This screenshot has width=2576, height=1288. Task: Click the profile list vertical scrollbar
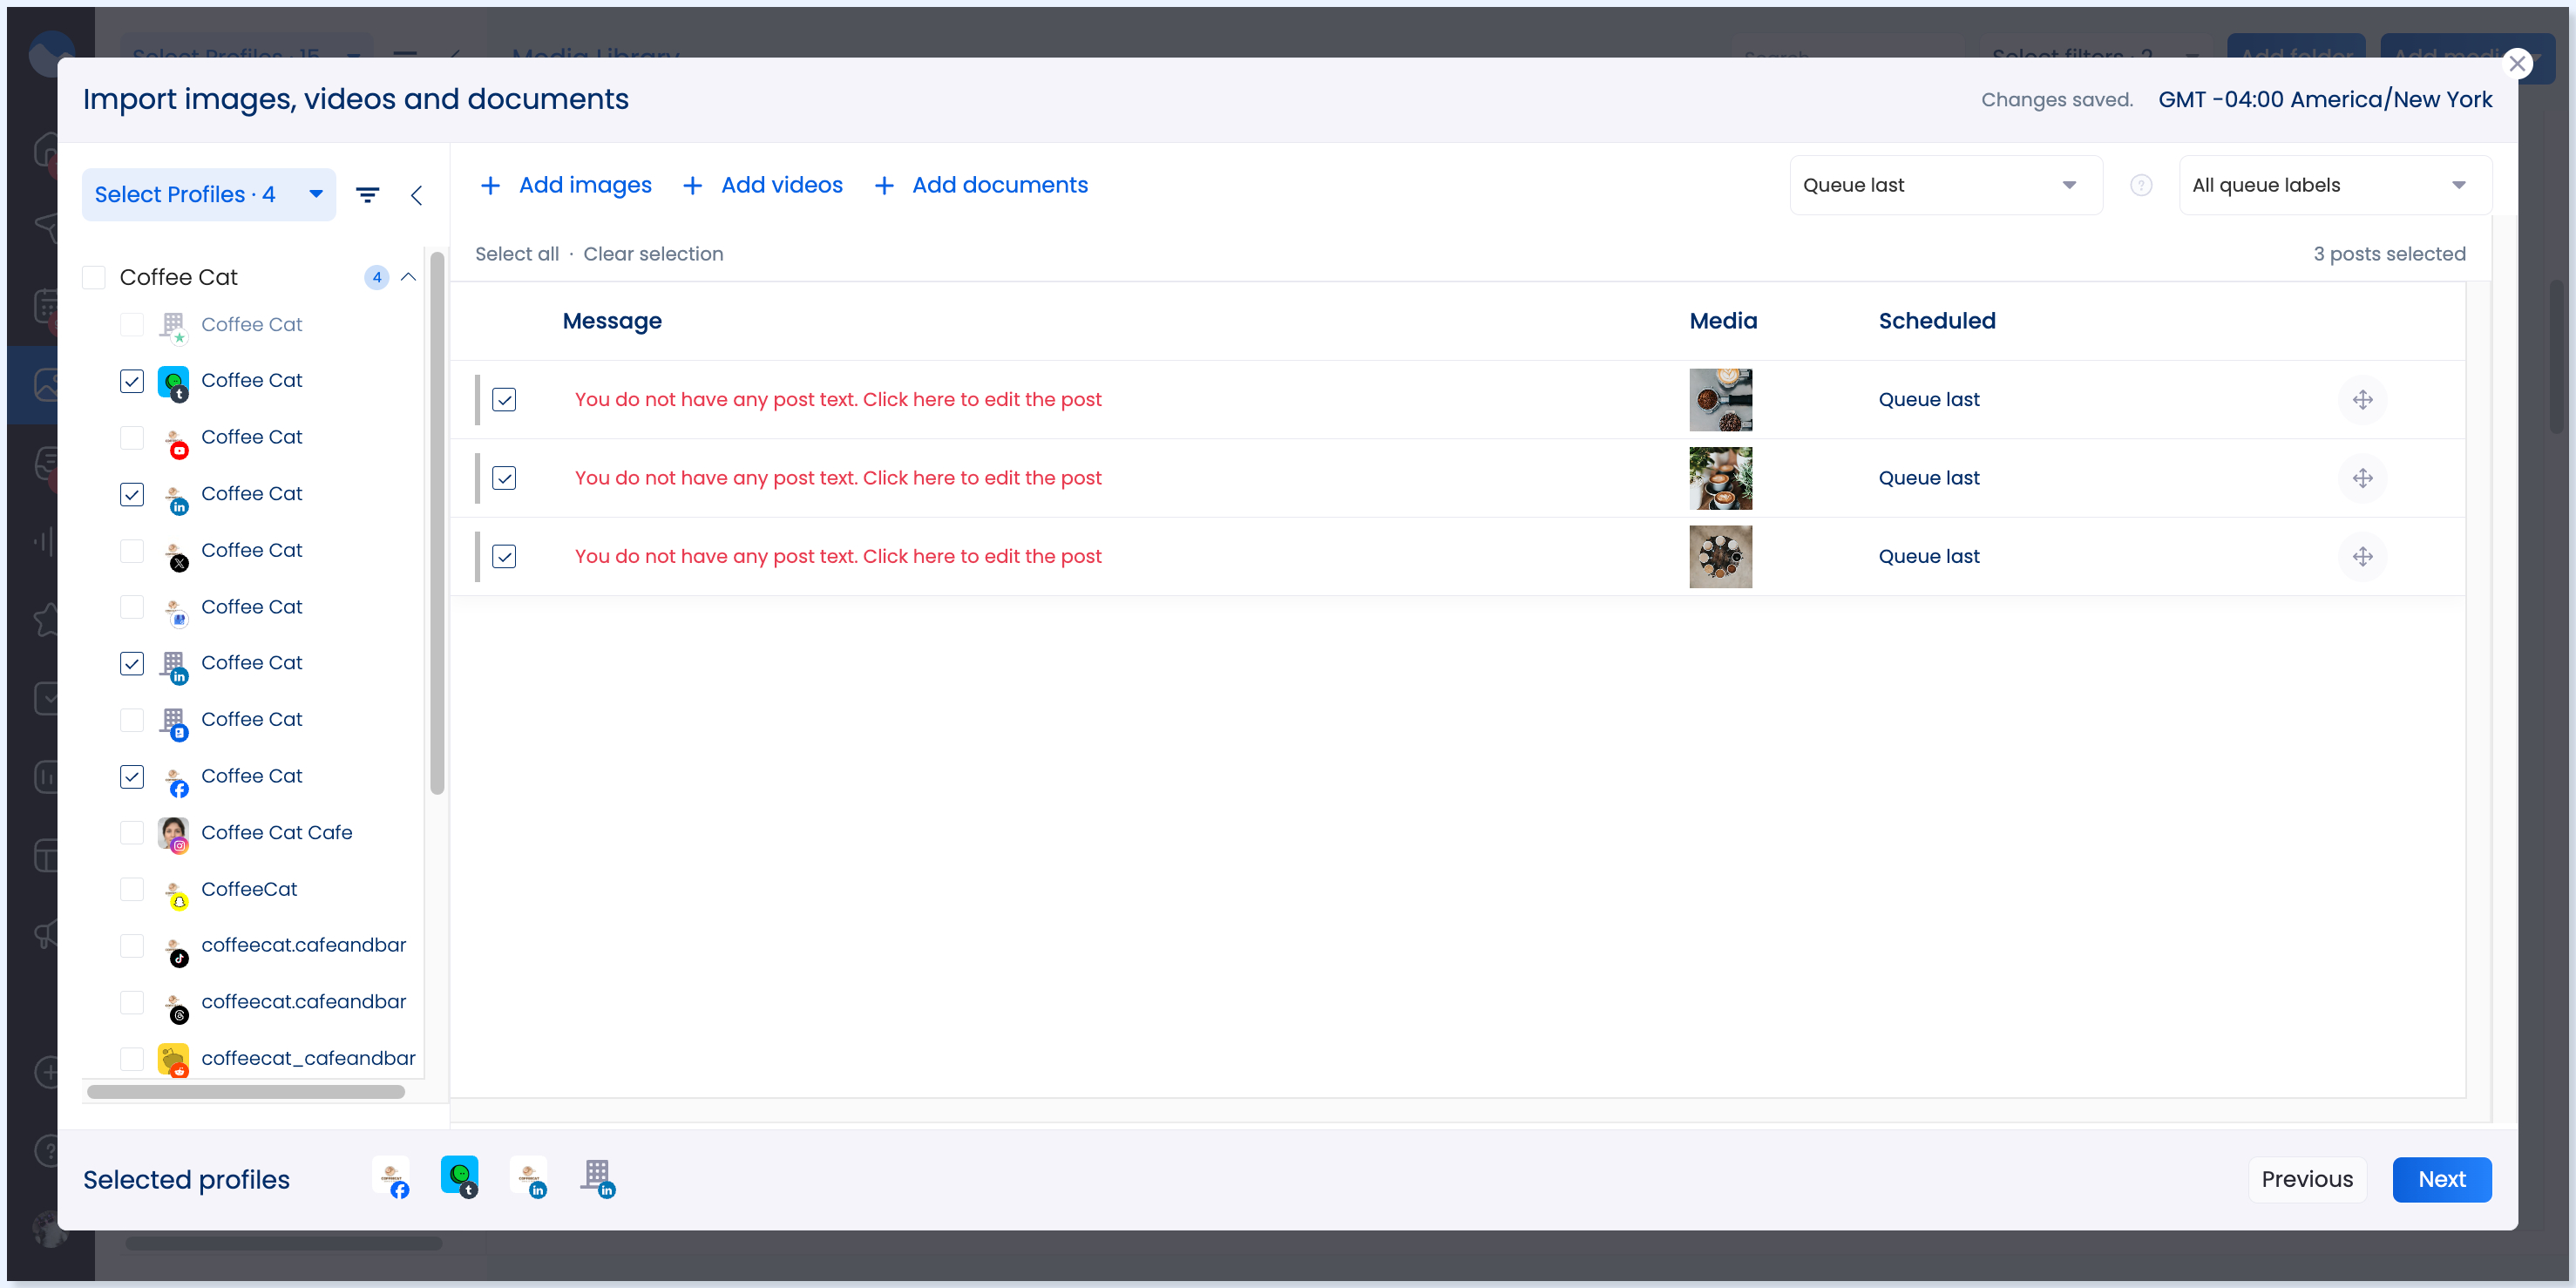tap(437, 525)
